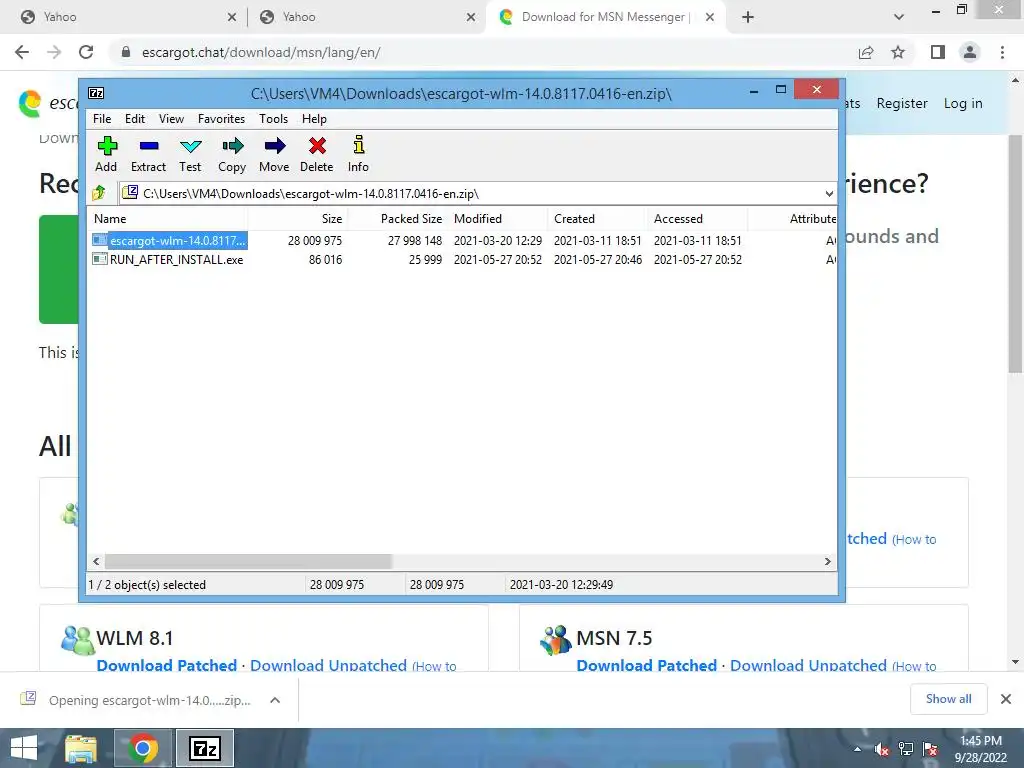Click WLM 8.1 Download Unpatched link
The width and height of the screenshot is (1024, 768).
point(328,665)
